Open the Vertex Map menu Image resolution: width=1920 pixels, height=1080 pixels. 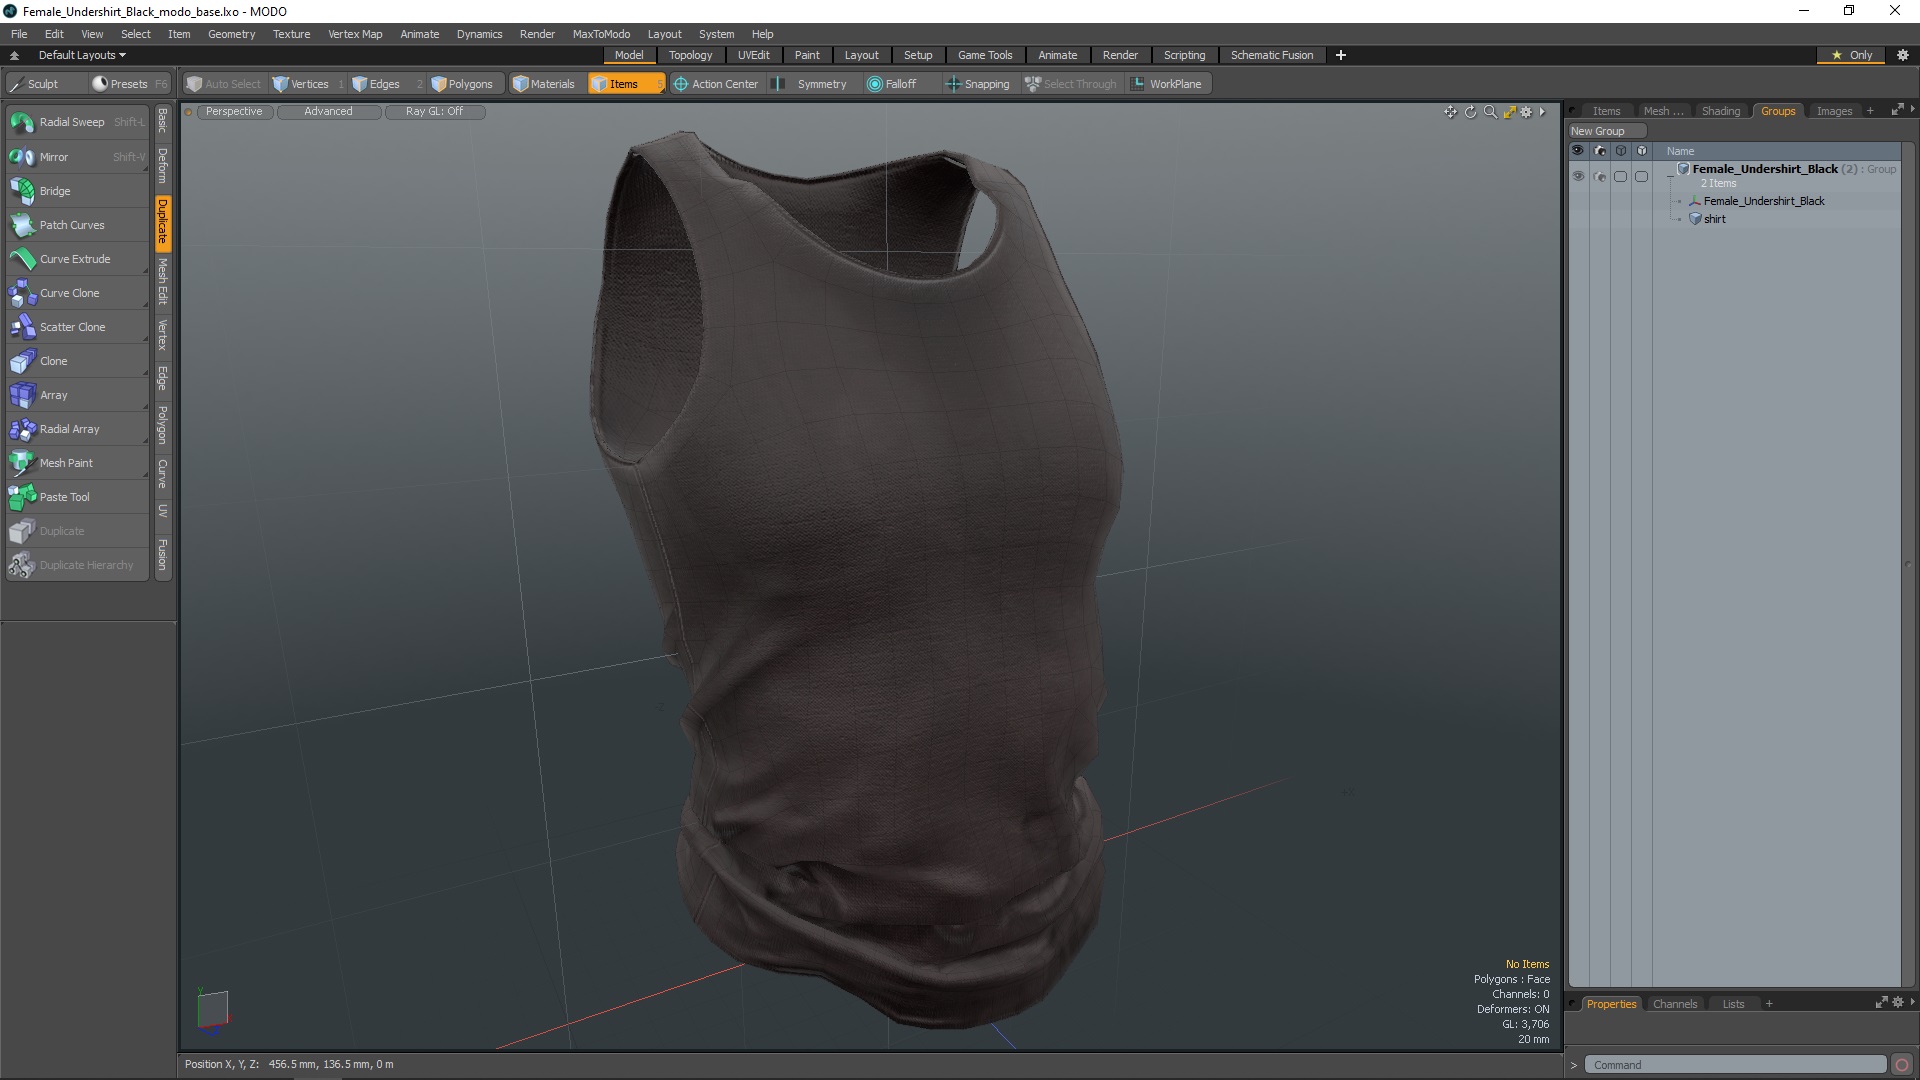(355, 34)
